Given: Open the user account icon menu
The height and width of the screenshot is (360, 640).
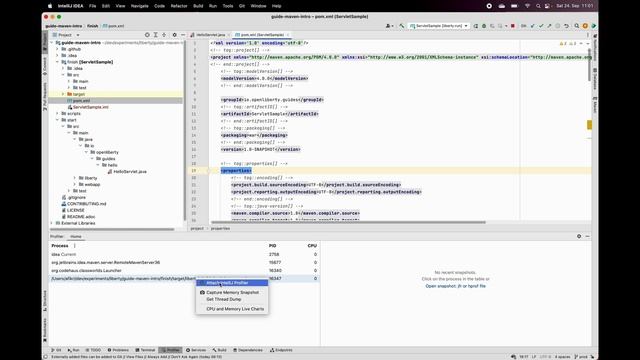Looking at the screenshot, I should click(389, 26).
